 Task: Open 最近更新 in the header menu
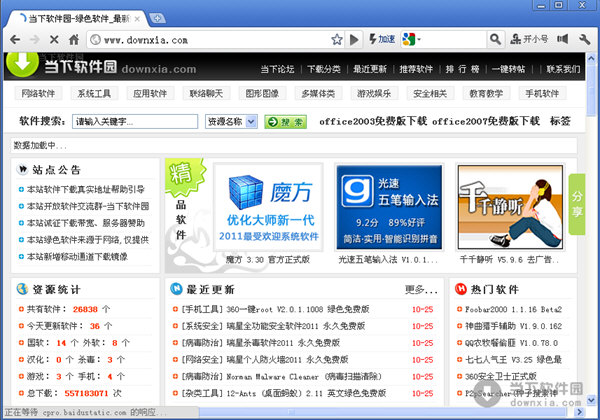click(370, 69)
